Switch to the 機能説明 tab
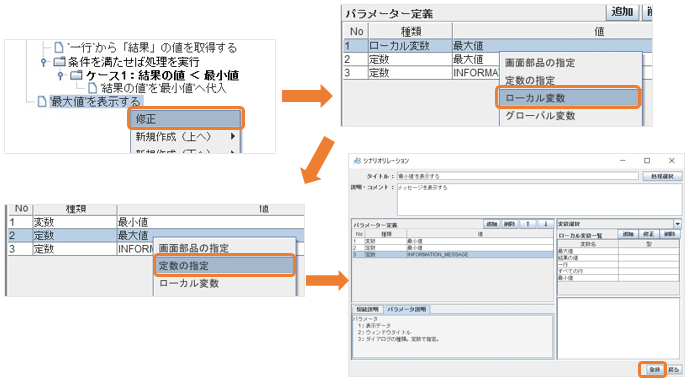The width and height of the screenshot is (687, 380). 367,309
